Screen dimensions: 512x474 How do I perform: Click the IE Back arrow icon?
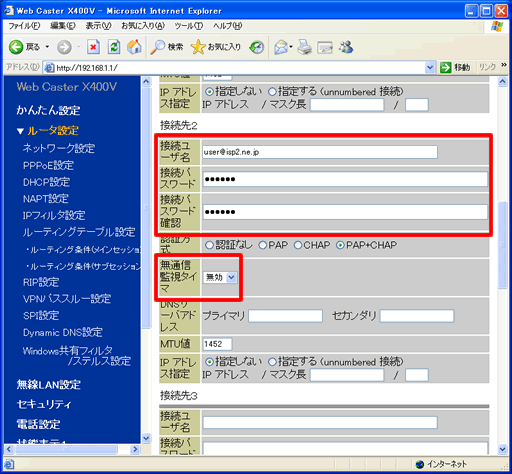pyautogui.click(x=16, y=47)
